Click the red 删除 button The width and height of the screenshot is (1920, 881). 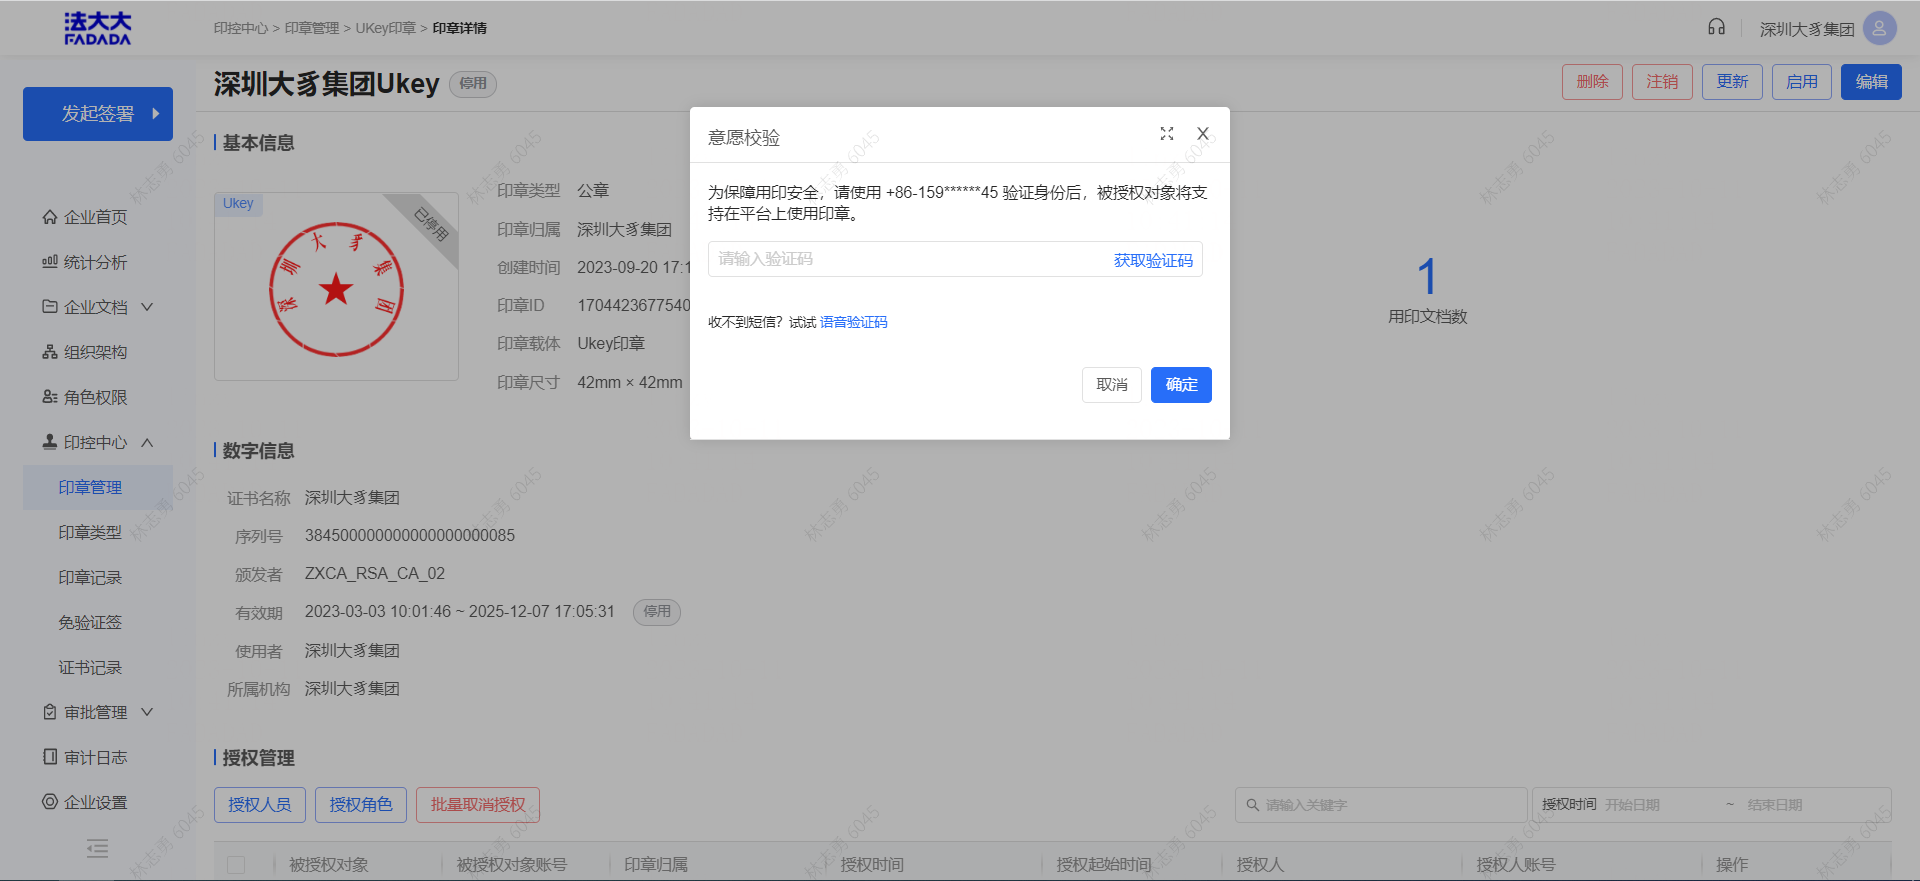point(1592,82)
